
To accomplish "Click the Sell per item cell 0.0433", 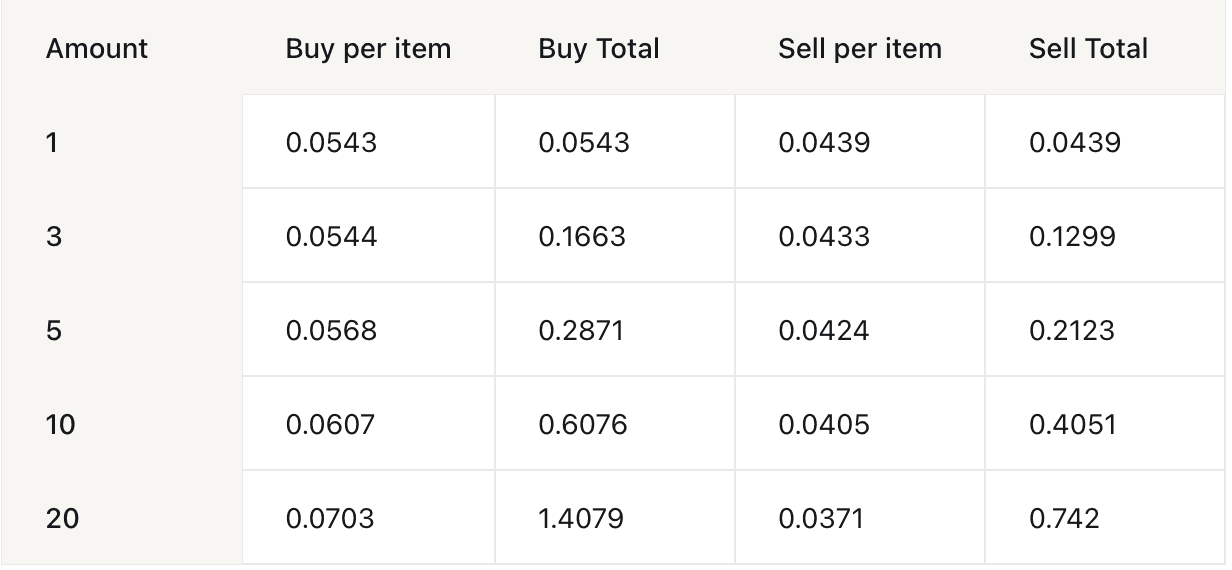I will 824,236.
